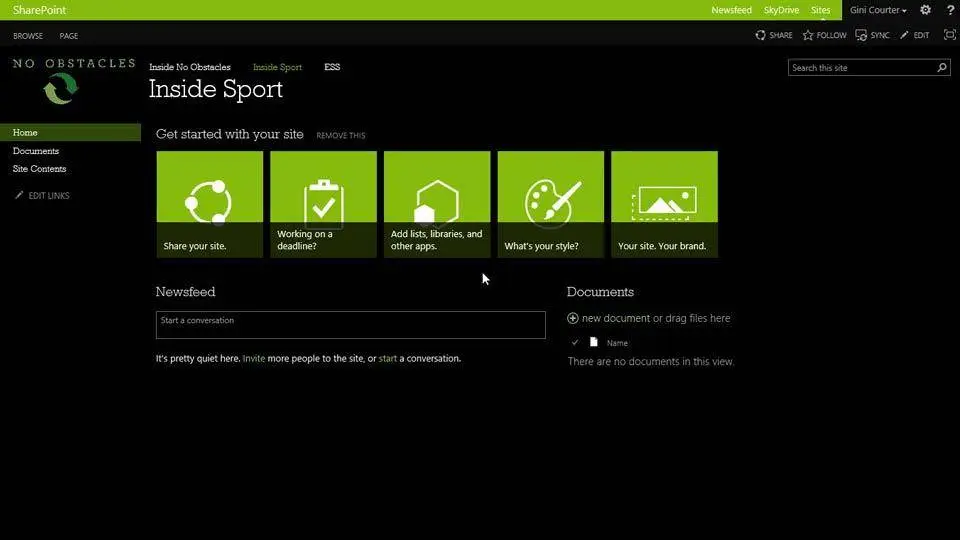Click the Get started with your site heading
Image resolution: width=960 pixels, height=540 pixels.
coord(230,134)
